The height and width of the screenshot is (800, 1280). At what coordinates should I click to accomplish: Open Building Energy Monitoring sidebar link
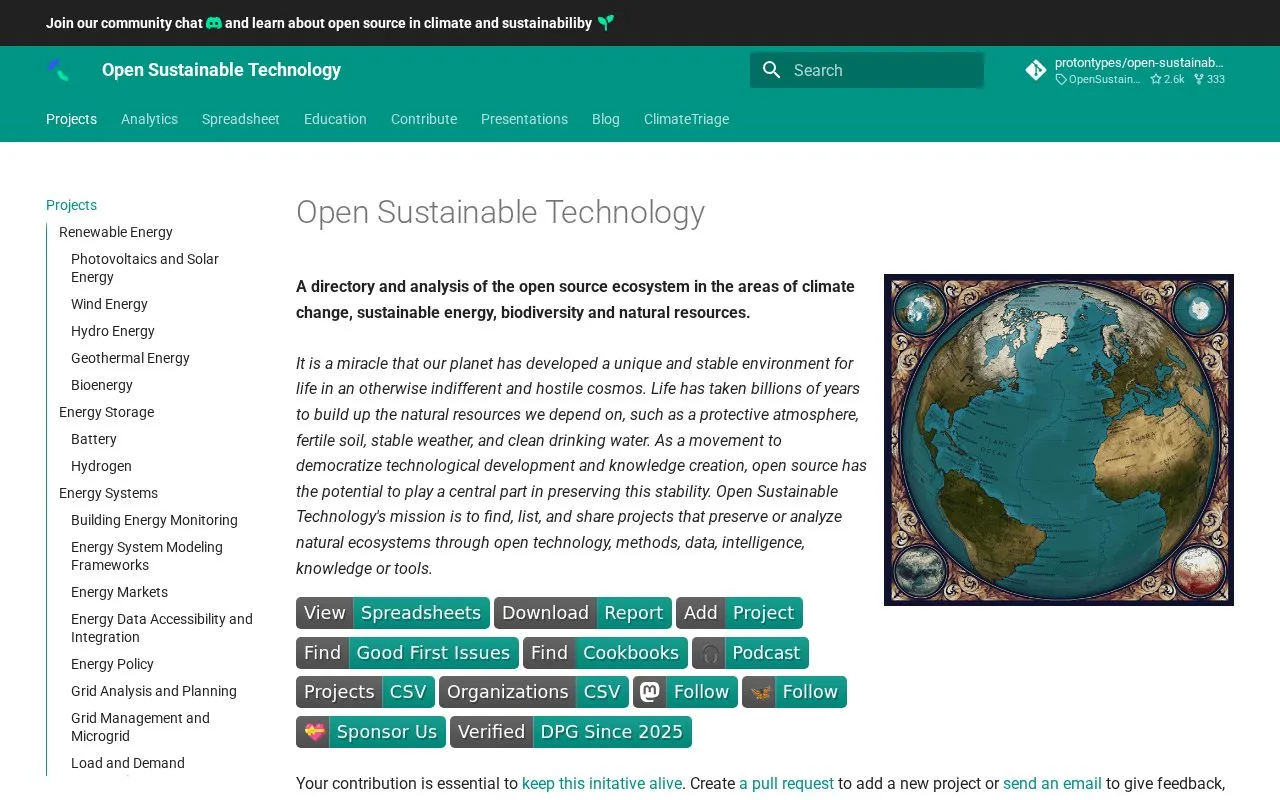point(154,520)
